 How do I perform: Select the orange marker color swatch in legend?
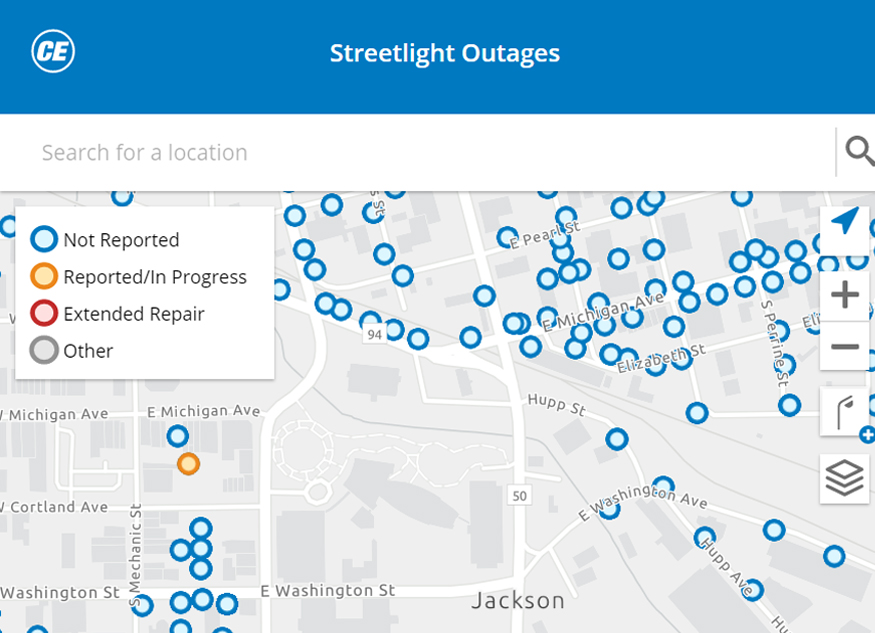[43, 276]
